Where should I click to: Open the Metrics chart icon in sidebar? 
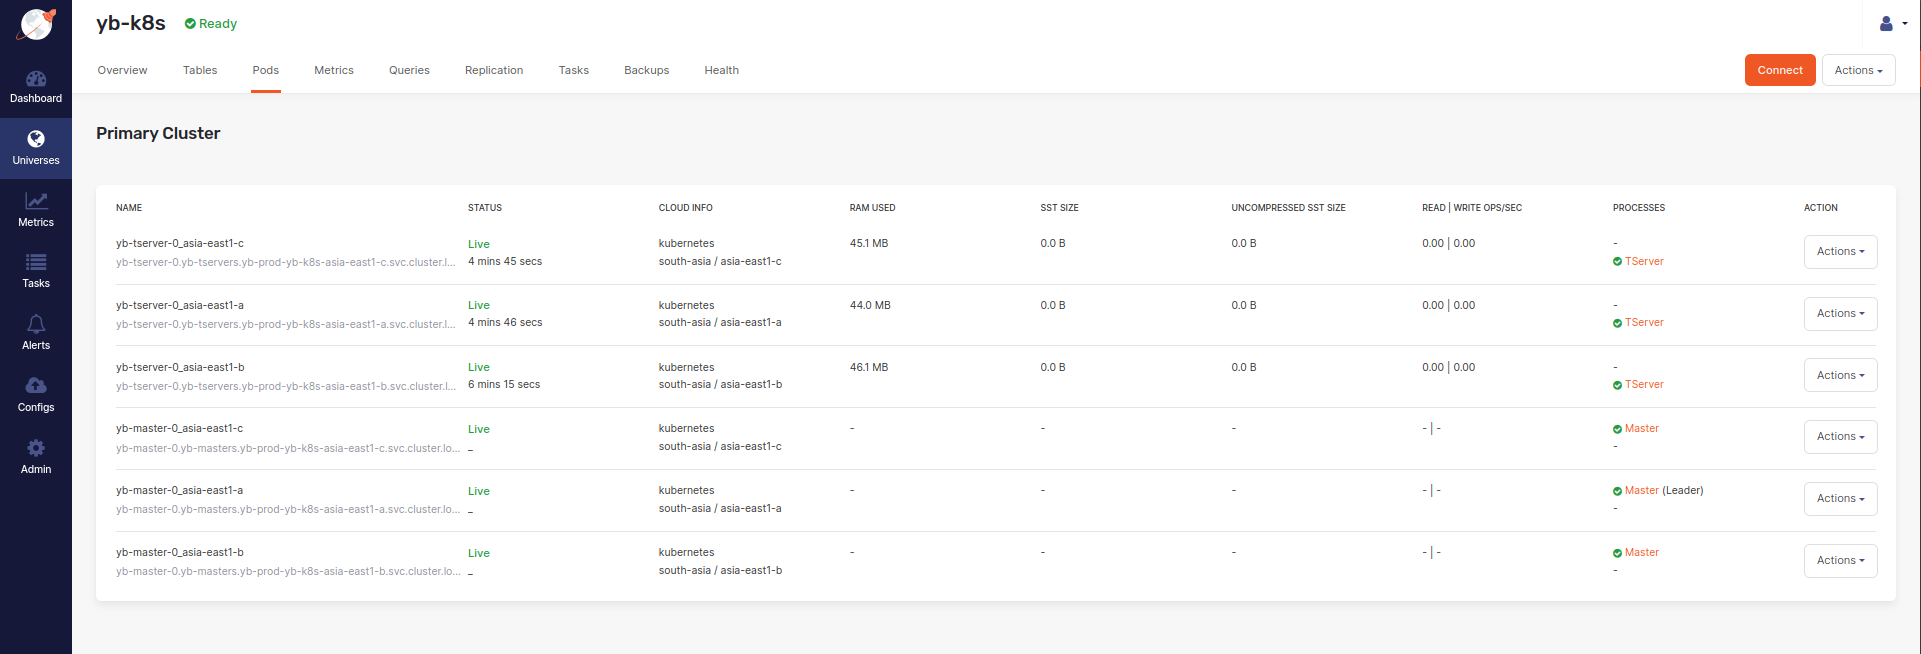[x=36, y=201]
